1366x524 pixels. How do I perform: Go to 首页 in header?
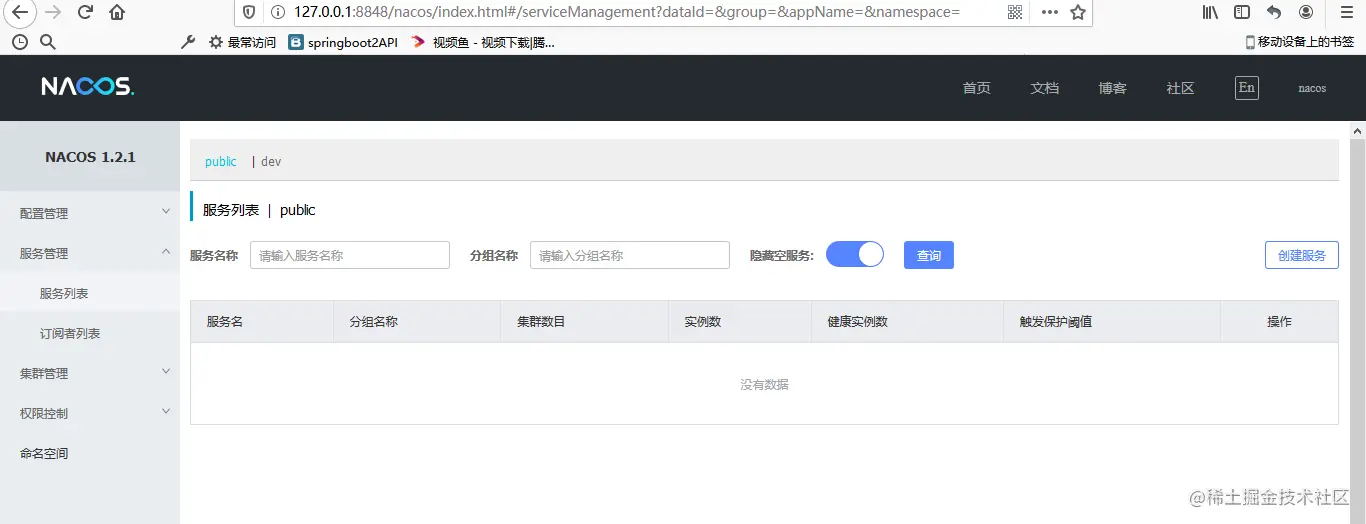[976, 88]
